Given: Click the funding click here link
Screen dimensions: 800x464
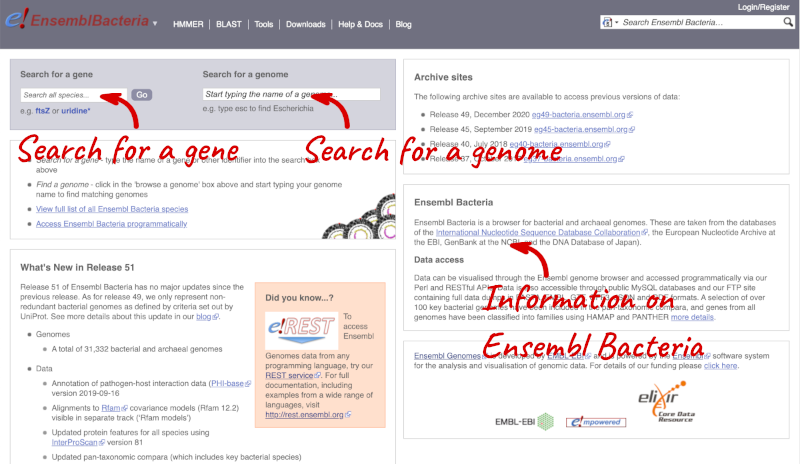Looking at the screenshot, I should point(720,365).
